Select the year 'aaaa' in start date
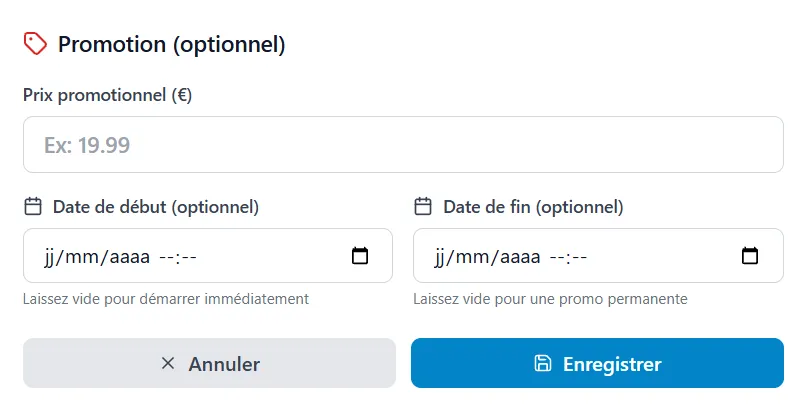The height and width of the screenshot is (406, 812). (x=128, y=257)
